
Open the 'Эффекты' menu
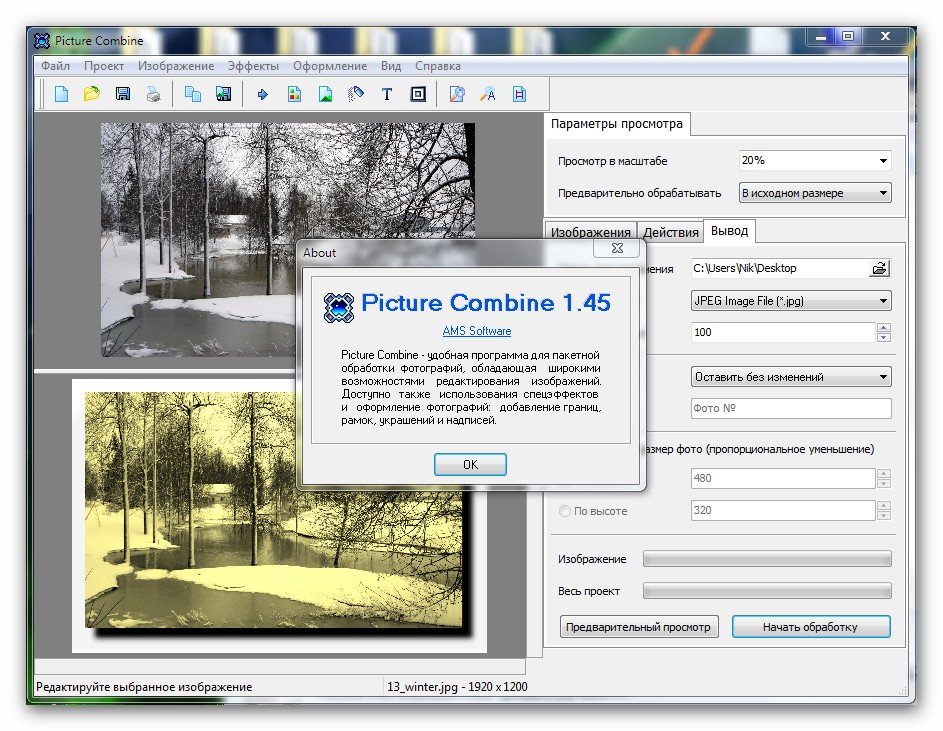(253, 66)
